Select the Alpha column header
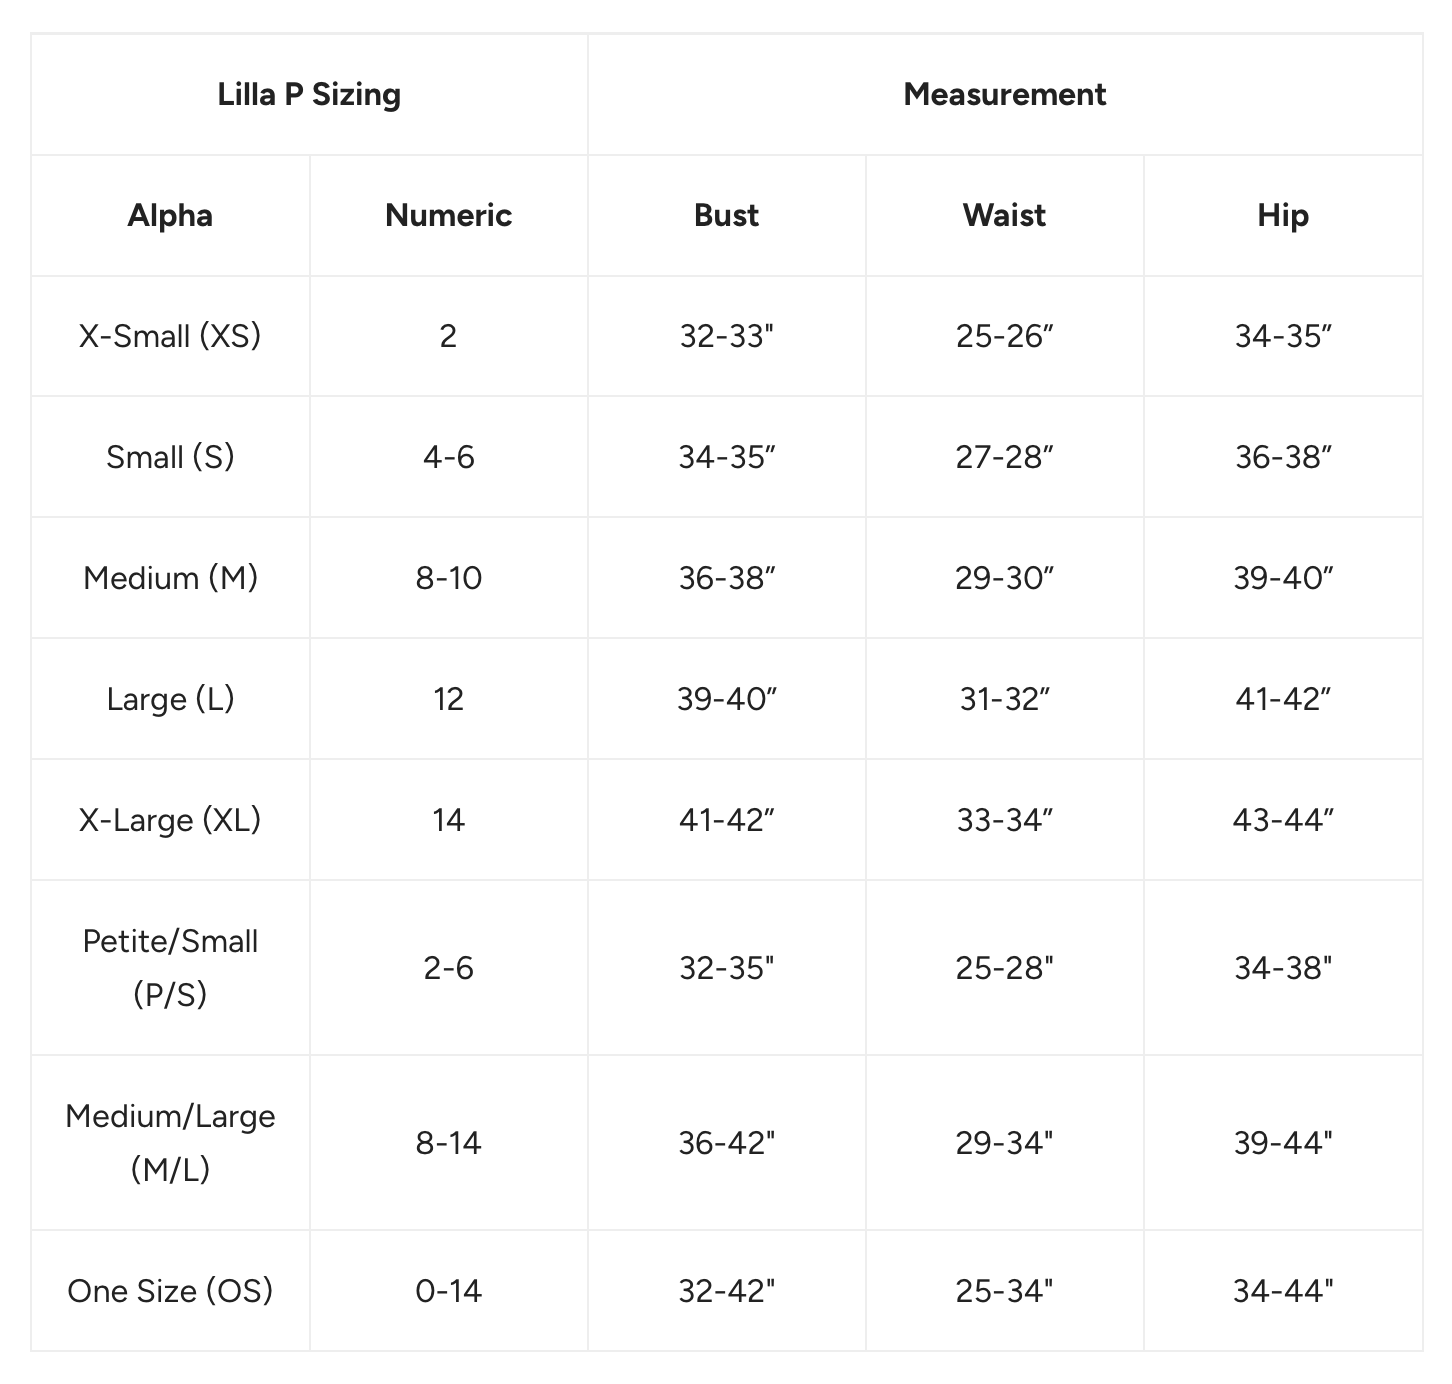 [x=170, y=216]
